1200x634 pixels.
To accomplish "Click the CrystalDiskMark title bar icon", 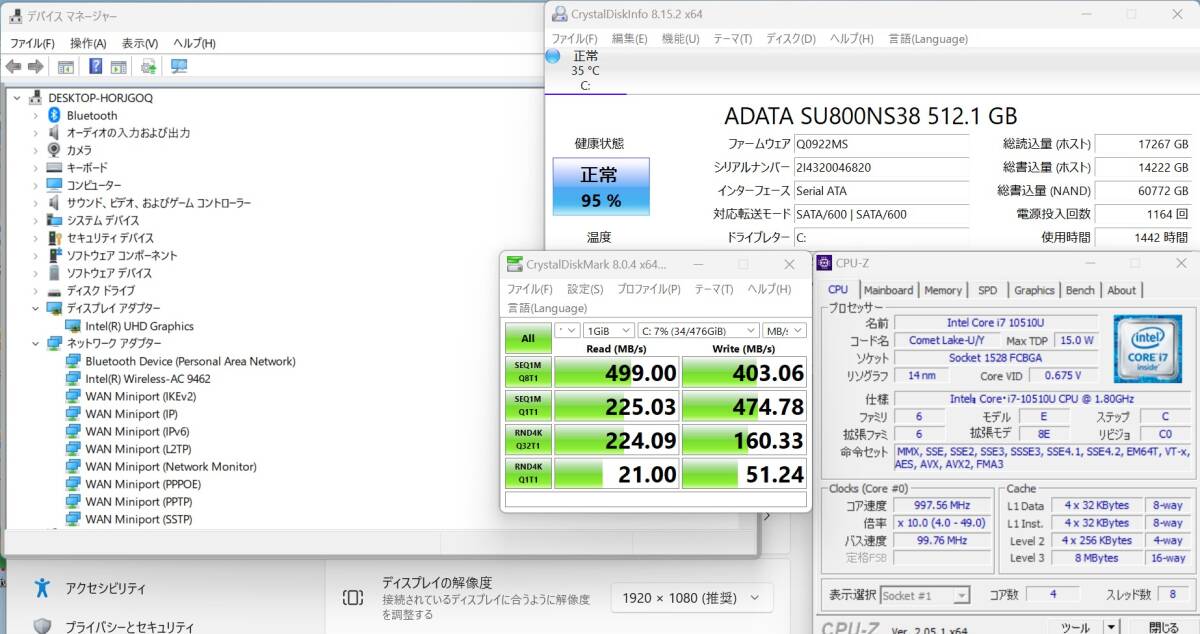I will [x=514, y=264].
